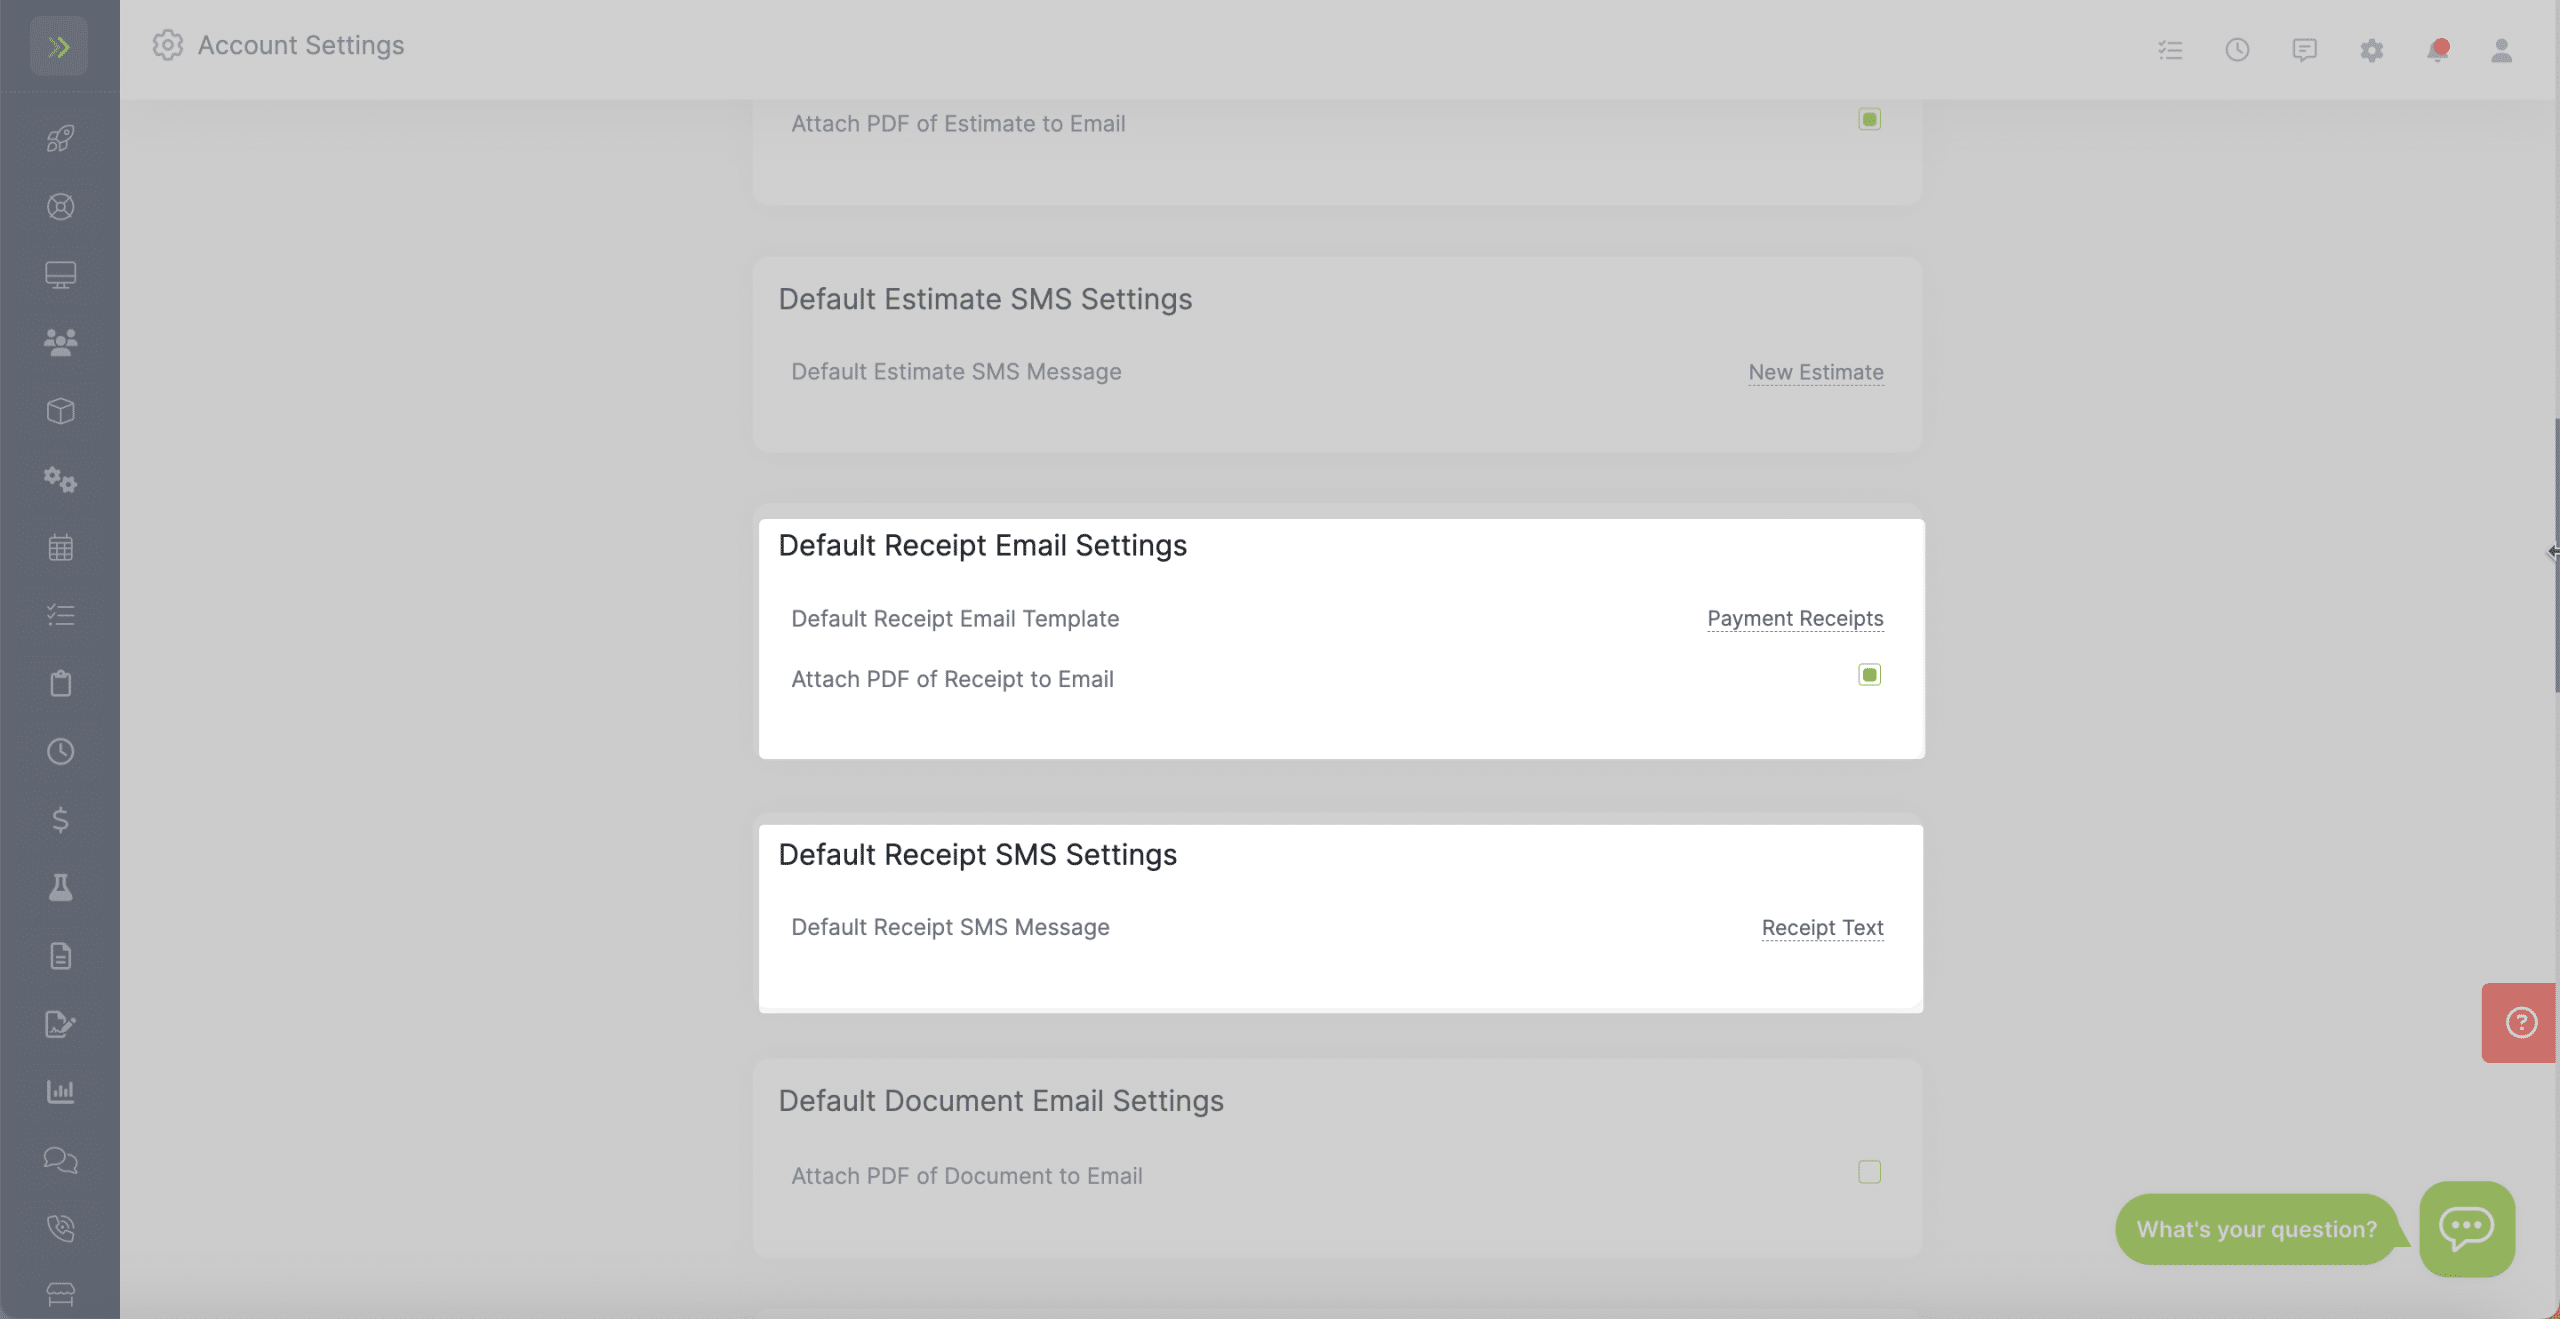Toggle Attach PDF of Receipt to Email checkbox
The width and height of the screenshot is (2560, 1319).
[1869, 675]
